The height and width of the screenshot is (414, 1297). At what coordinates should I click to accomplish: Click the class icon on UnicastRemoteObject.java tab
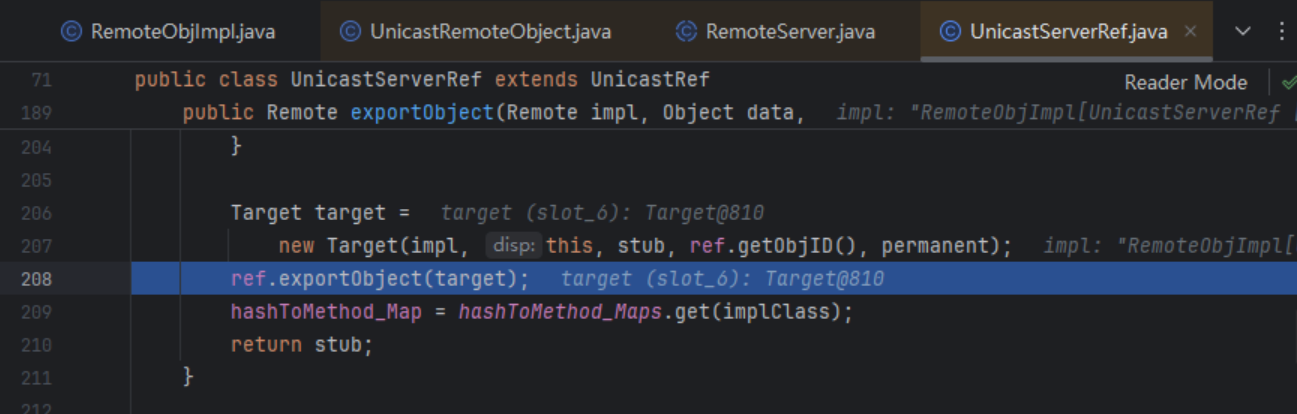point(350,31)
